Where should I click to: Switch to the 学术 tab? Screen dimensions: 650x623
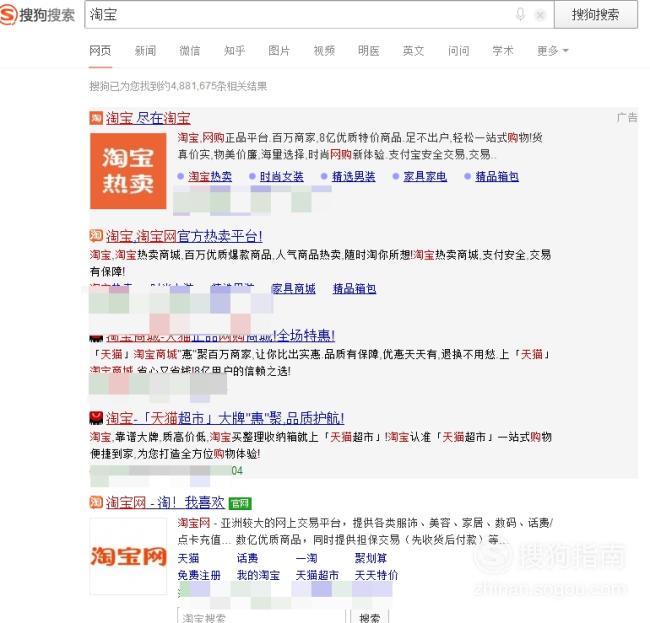click(x=503, y=51)
